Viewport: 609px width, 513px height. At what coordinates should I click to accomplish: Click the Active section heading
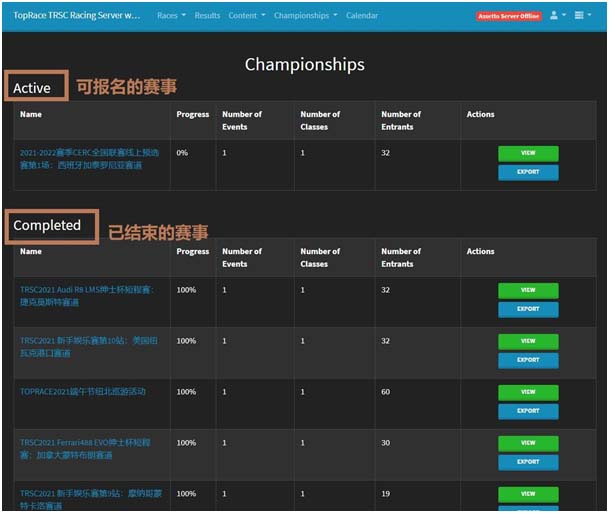[32, 88]
